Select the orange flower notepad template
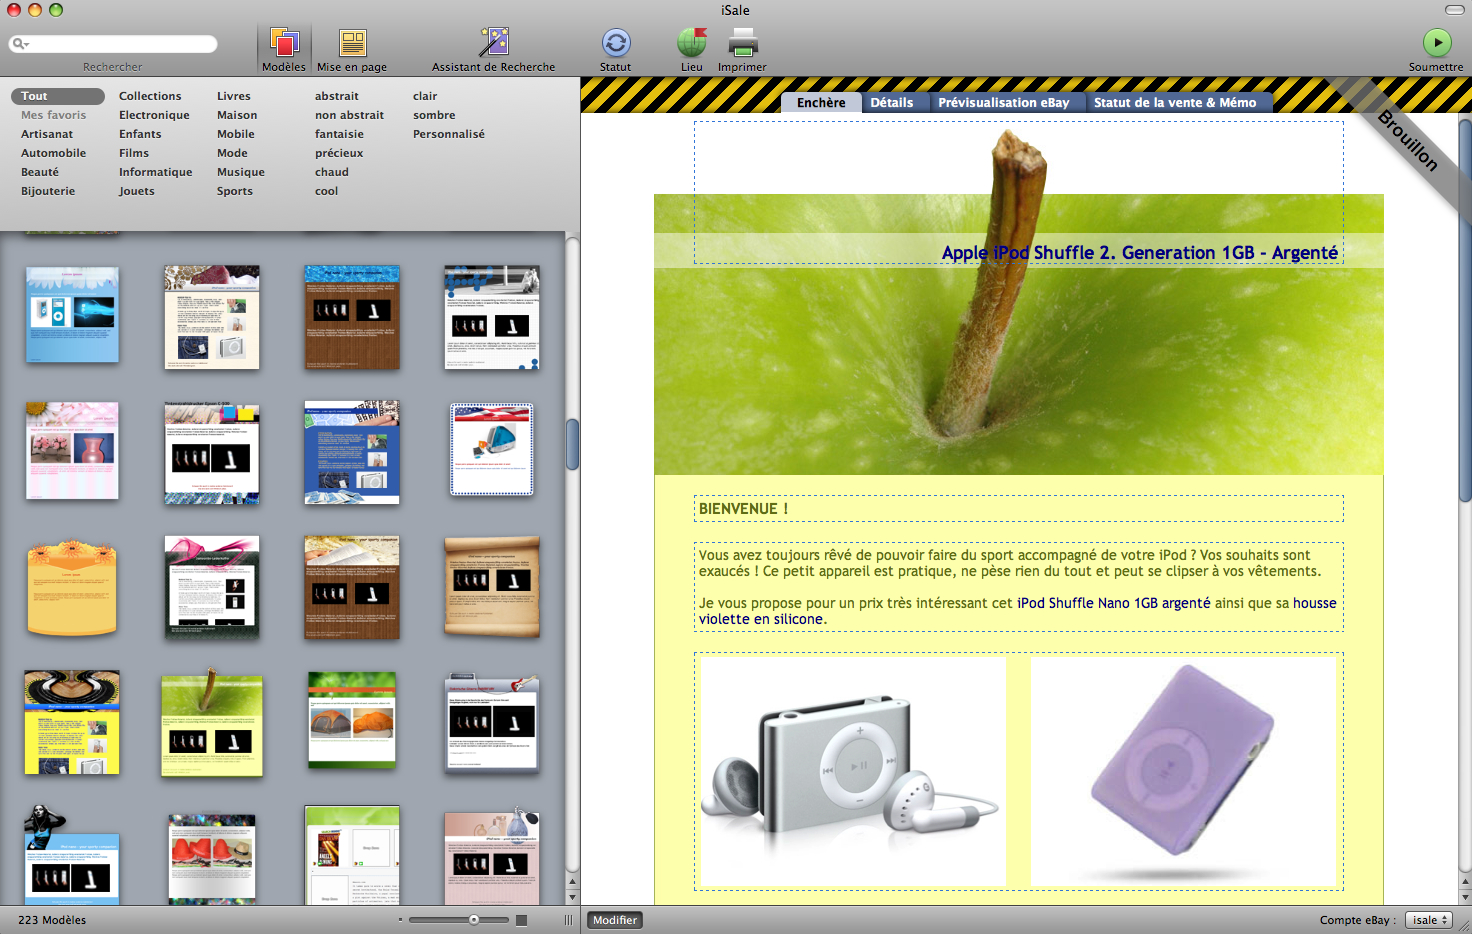The width and height of the screenshot is (1472, 934). [72, 587]
